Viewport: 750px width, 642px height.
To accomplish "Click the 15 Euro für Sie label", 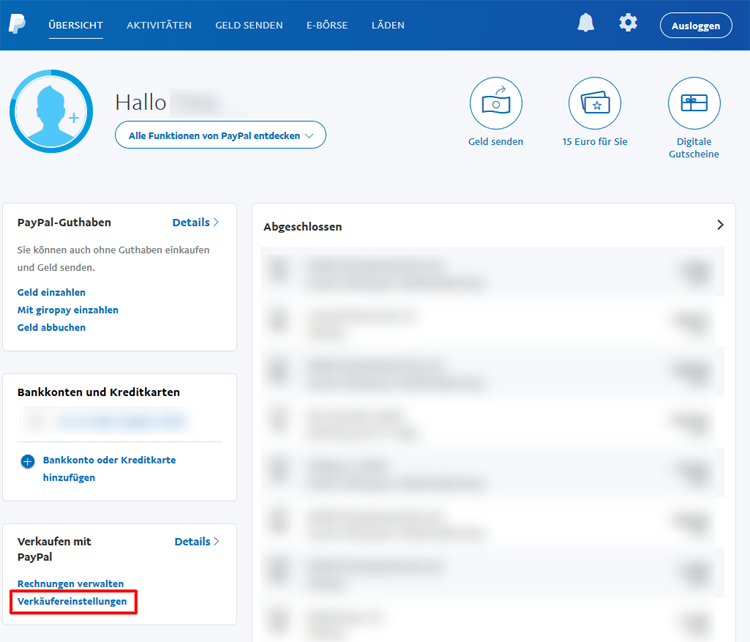I will click(x=595, y=142).
